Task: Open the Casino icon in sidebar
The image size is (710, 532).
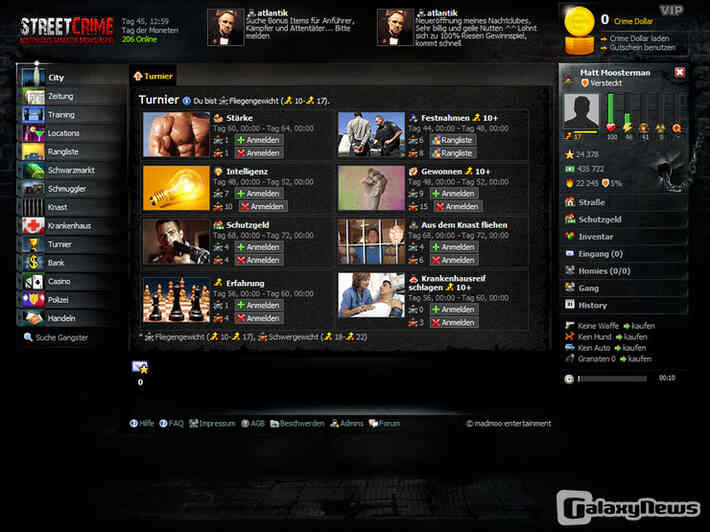Action: pos(33,281)
